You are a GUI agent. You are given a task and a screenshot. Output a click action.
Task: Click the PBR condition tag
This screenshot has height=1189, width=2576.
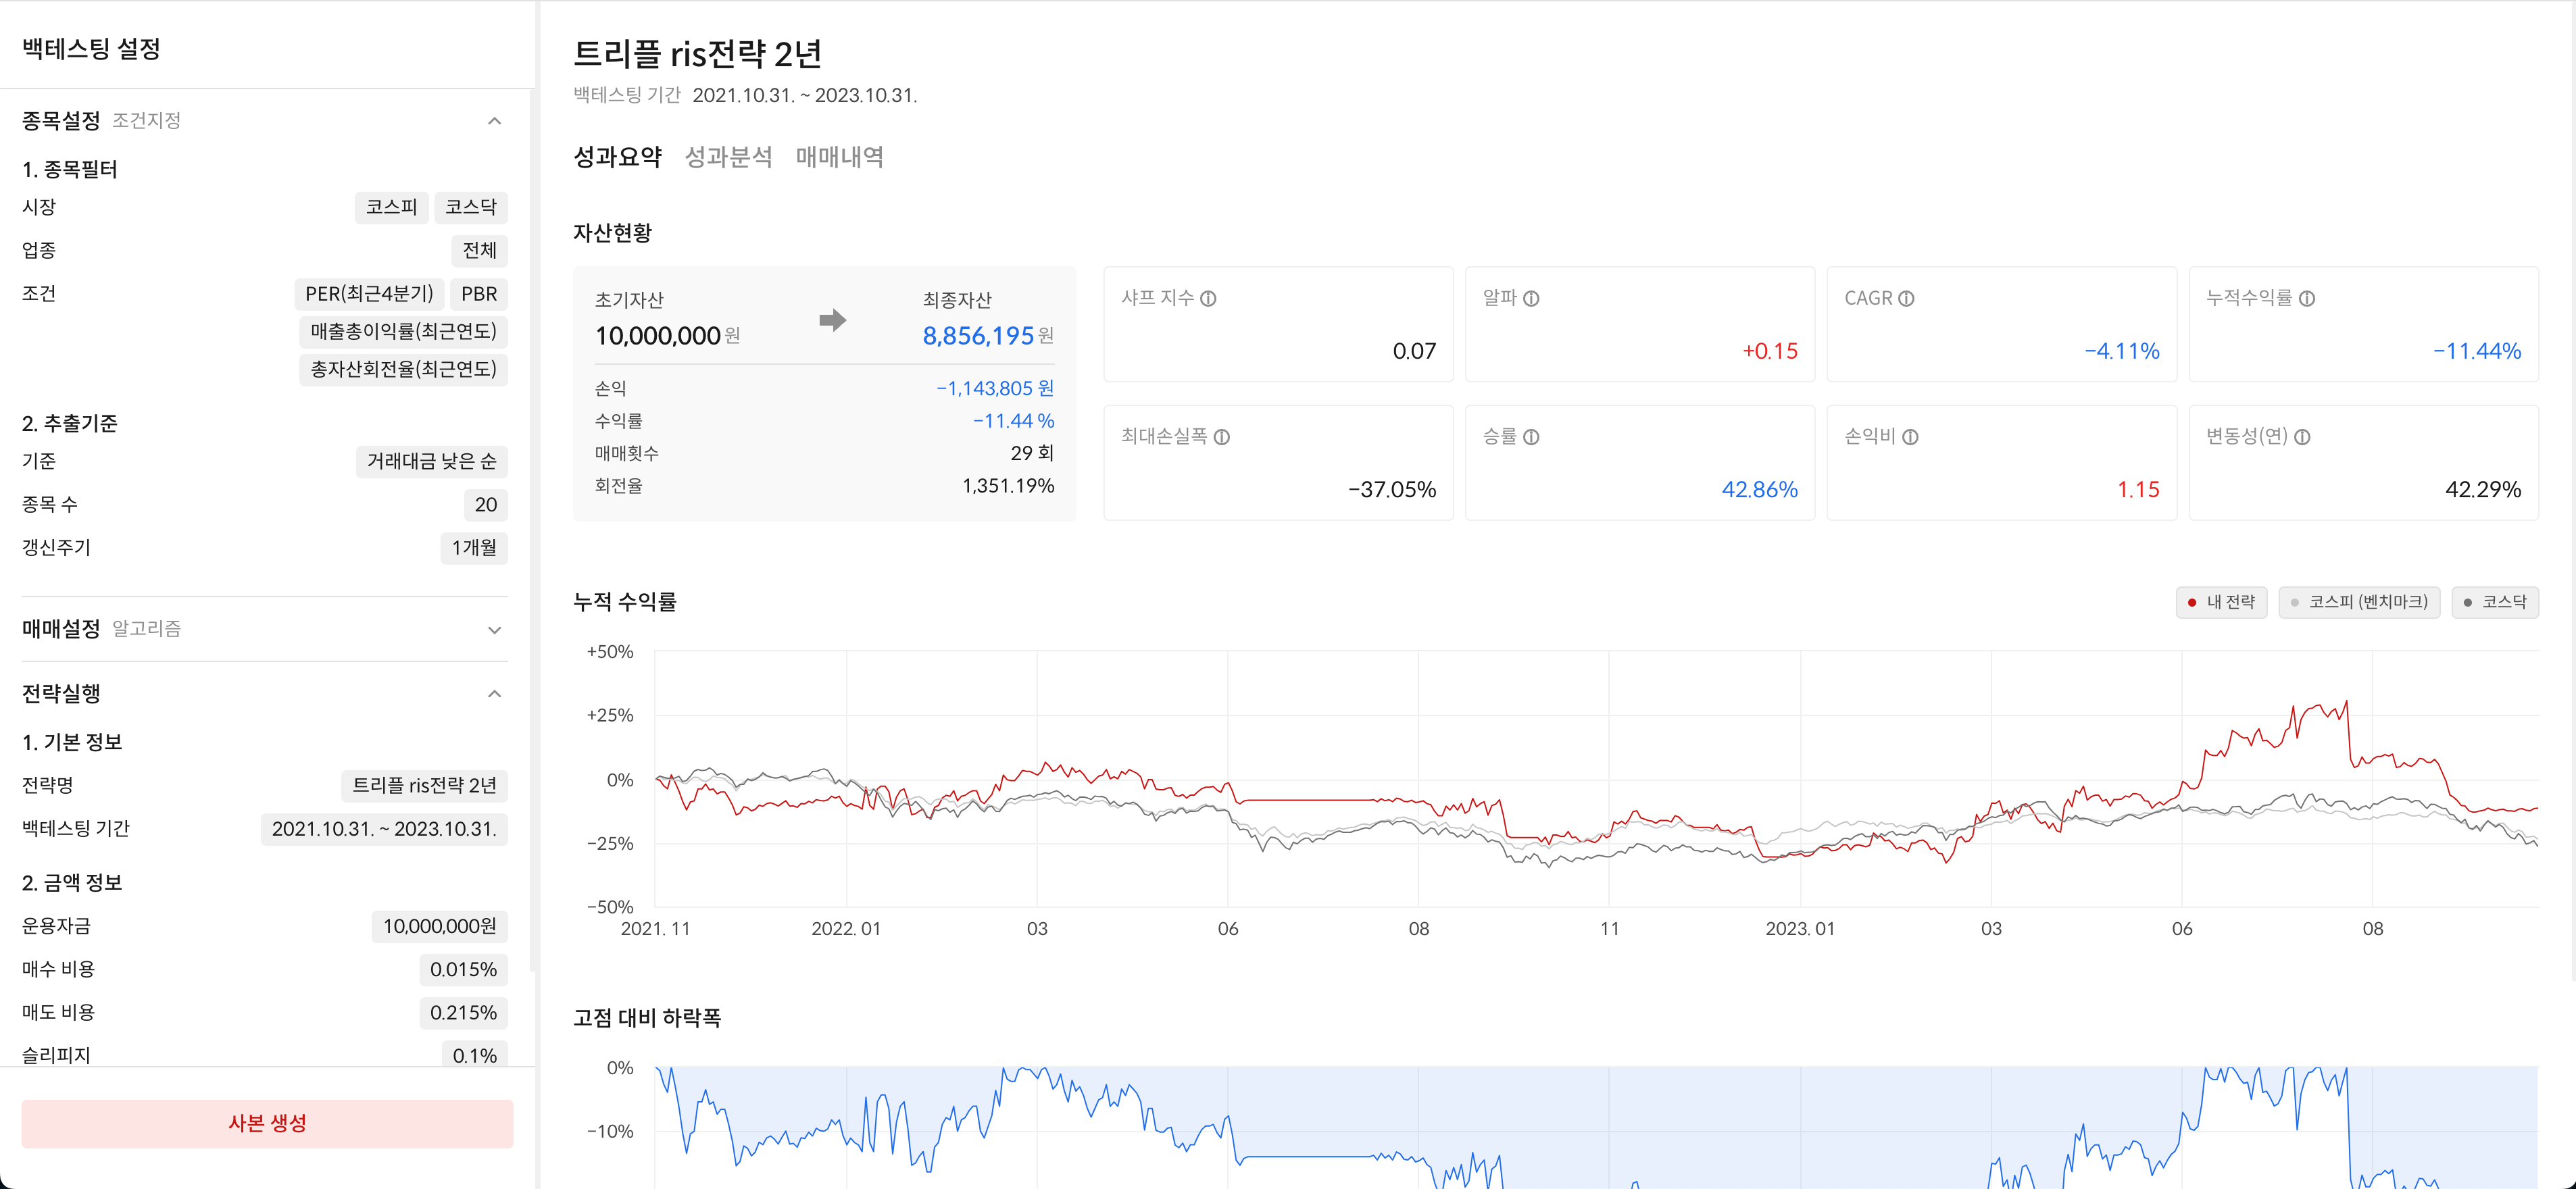pos(479,294)
